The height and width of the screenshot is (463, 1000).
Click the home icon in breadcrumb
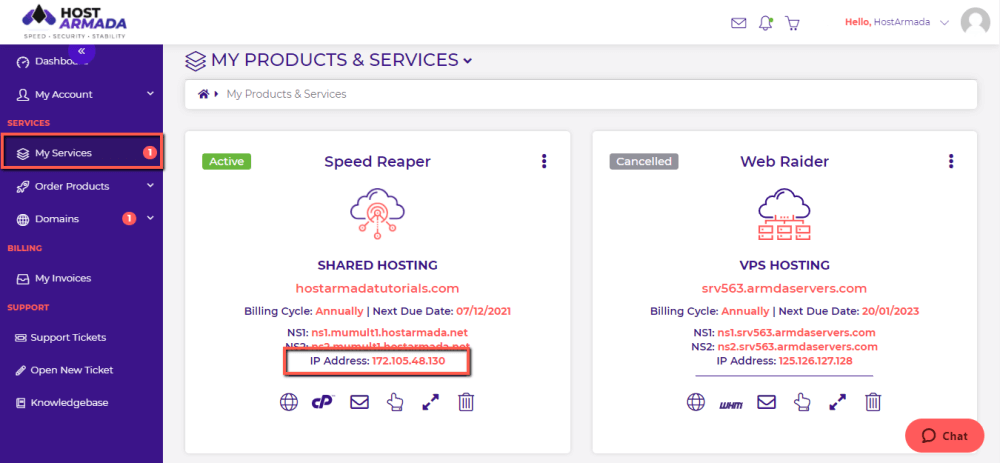click(203, 94)
